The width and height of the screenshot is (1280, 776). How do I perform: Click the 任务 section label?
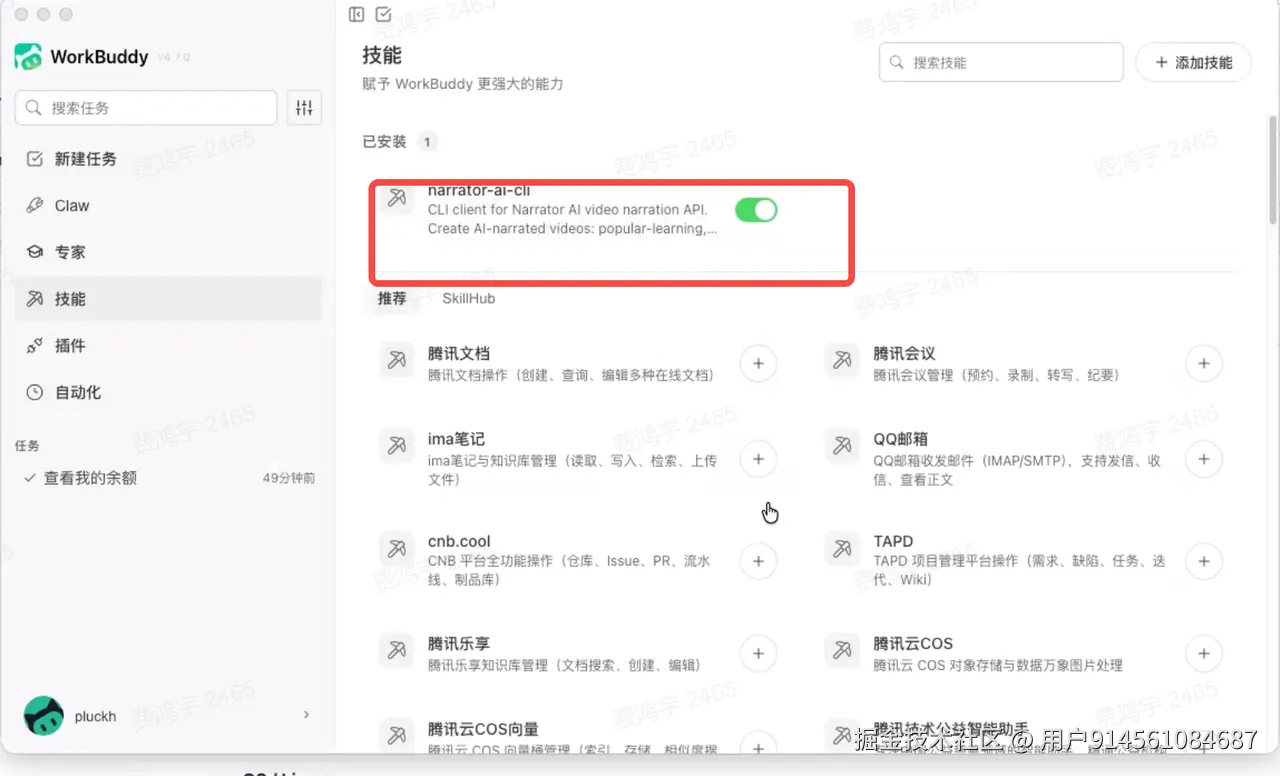[x=27, y=445]
